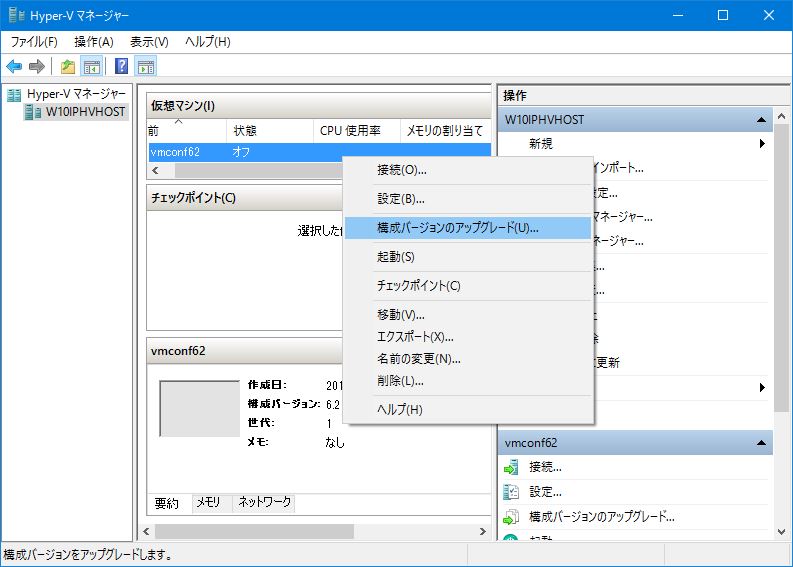
Task: Choose 移動(V)... in context menu
Action: [468, 315]
